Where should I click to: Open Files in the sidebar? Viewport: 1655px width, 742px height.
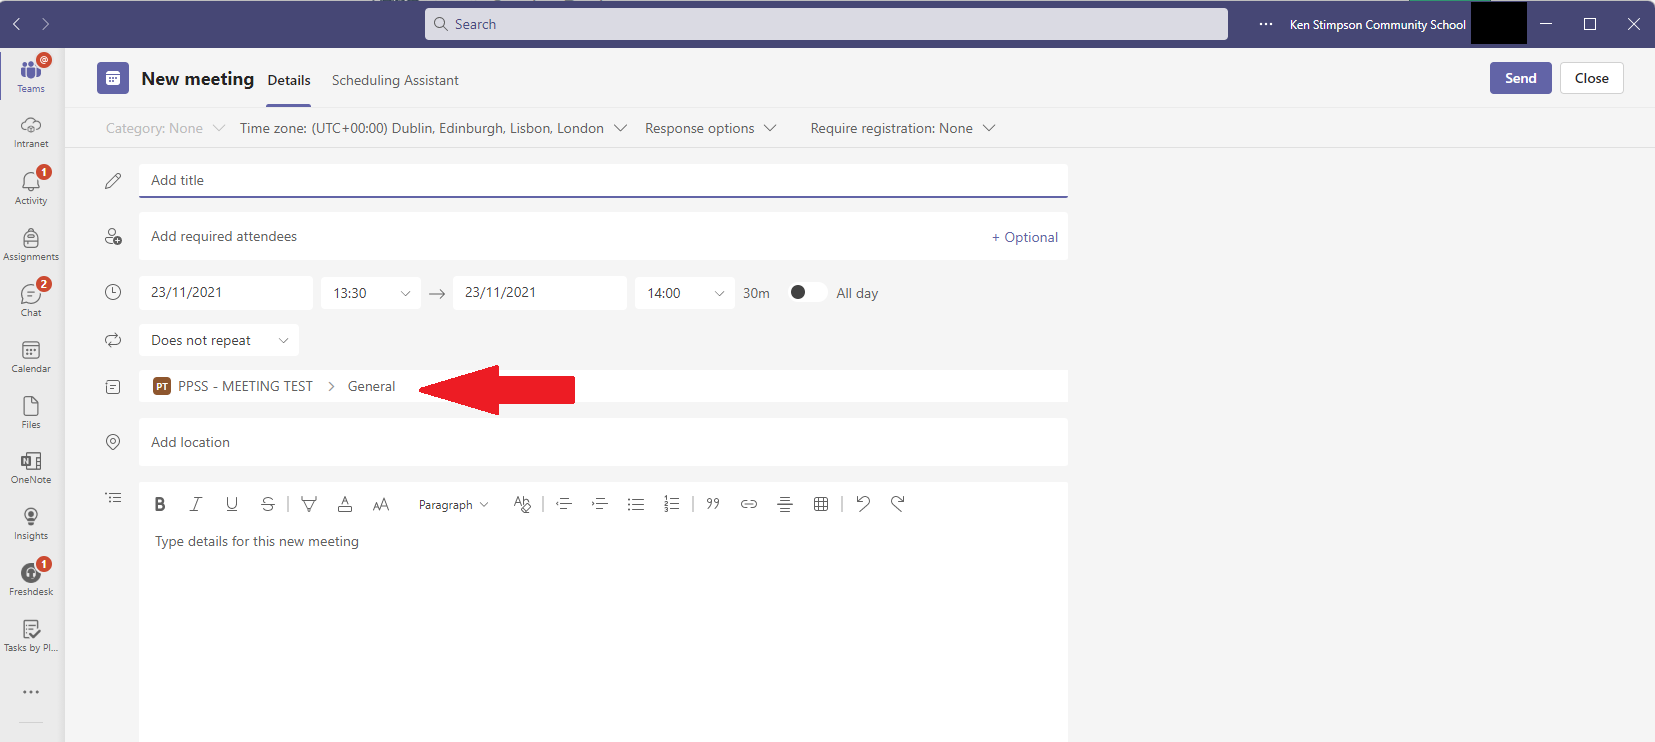[31, 412]
